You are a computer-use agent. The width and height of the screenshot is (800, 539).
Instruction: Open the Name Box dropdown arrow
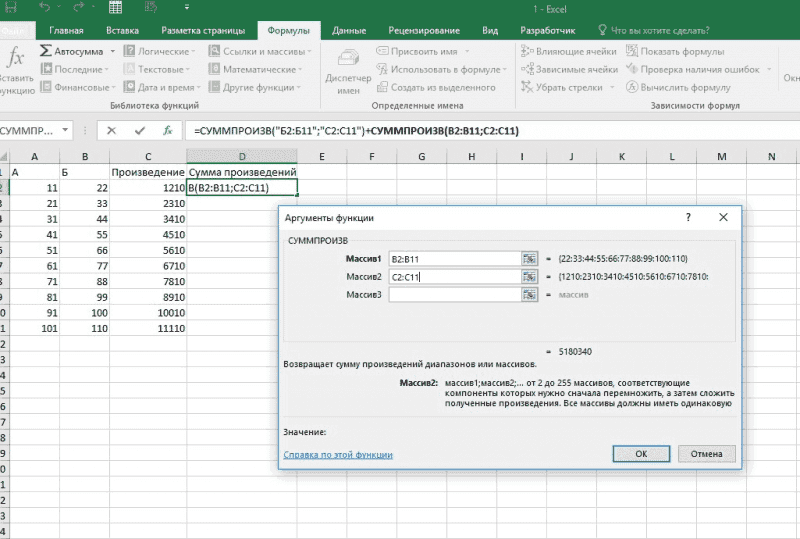(65, 130)
